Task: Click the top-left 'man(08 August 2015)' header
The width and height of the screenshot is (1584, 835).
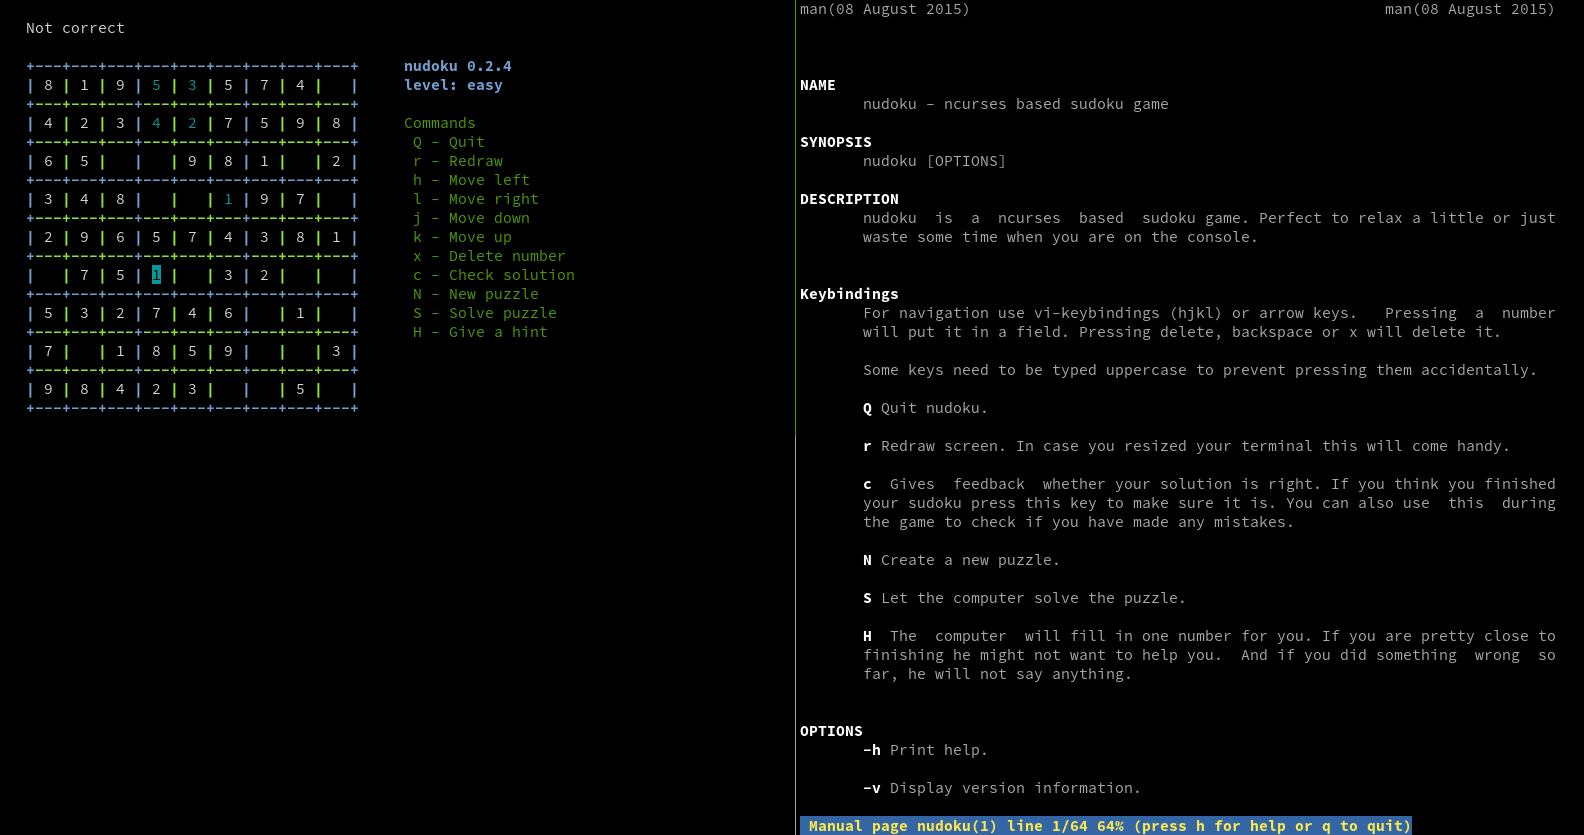Action: coord(885,9)
